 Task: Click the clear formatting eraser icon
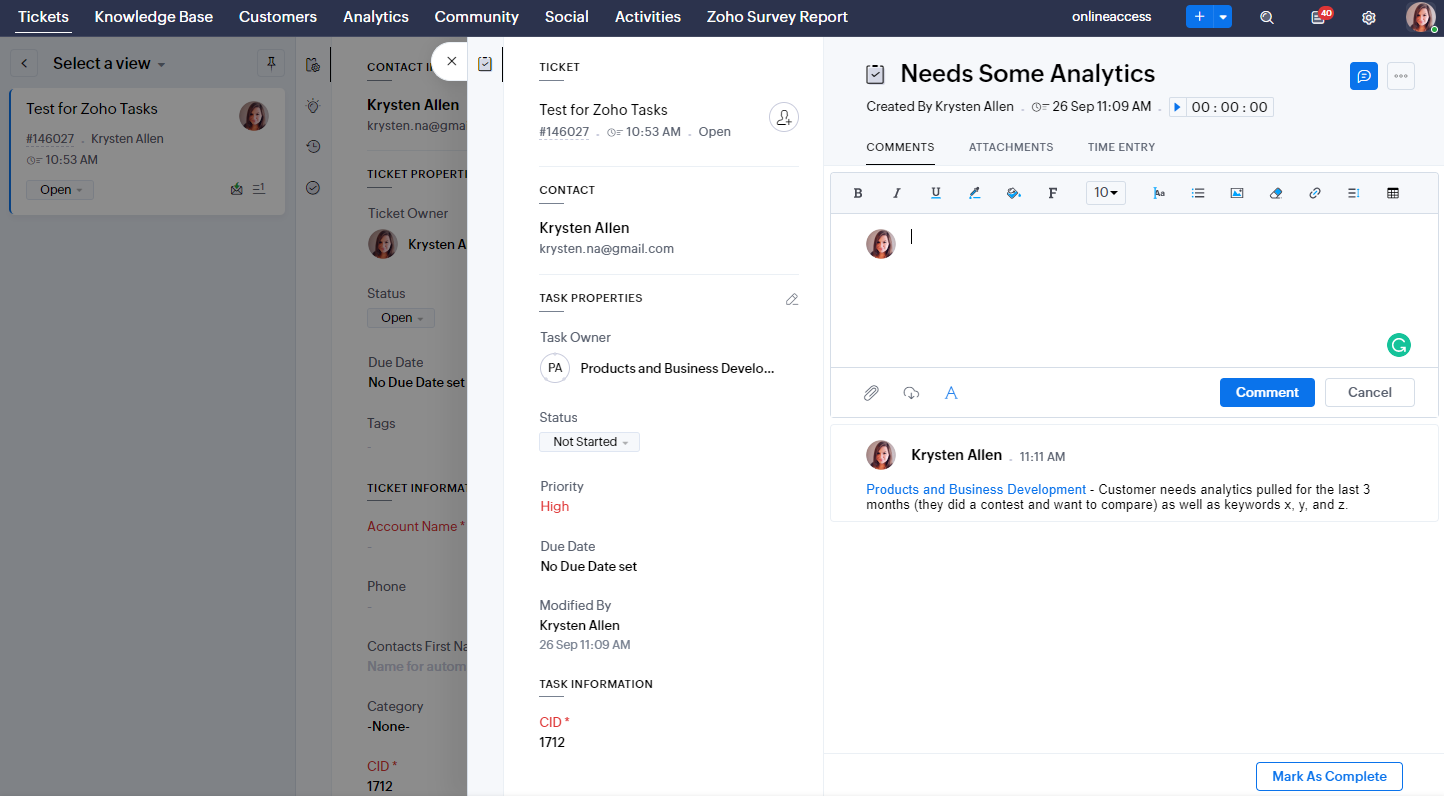coord(1276,193)
